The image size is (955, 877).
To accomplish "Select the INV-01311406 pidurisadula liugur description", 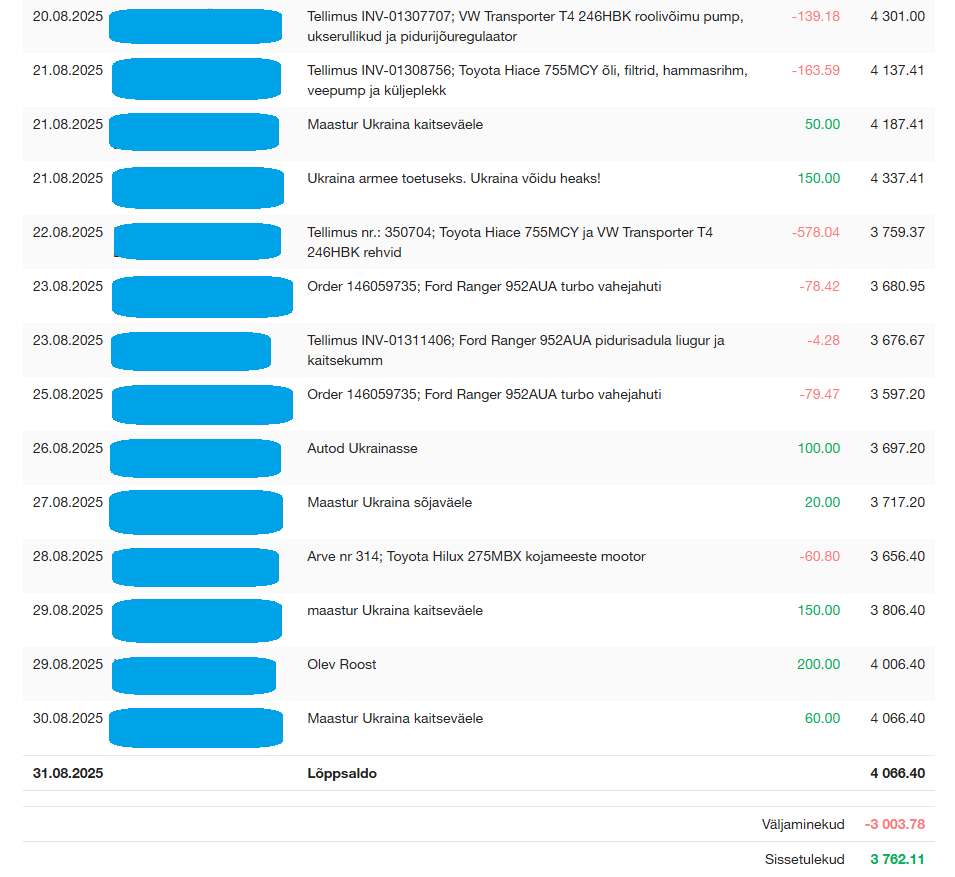I will [515, 350].
